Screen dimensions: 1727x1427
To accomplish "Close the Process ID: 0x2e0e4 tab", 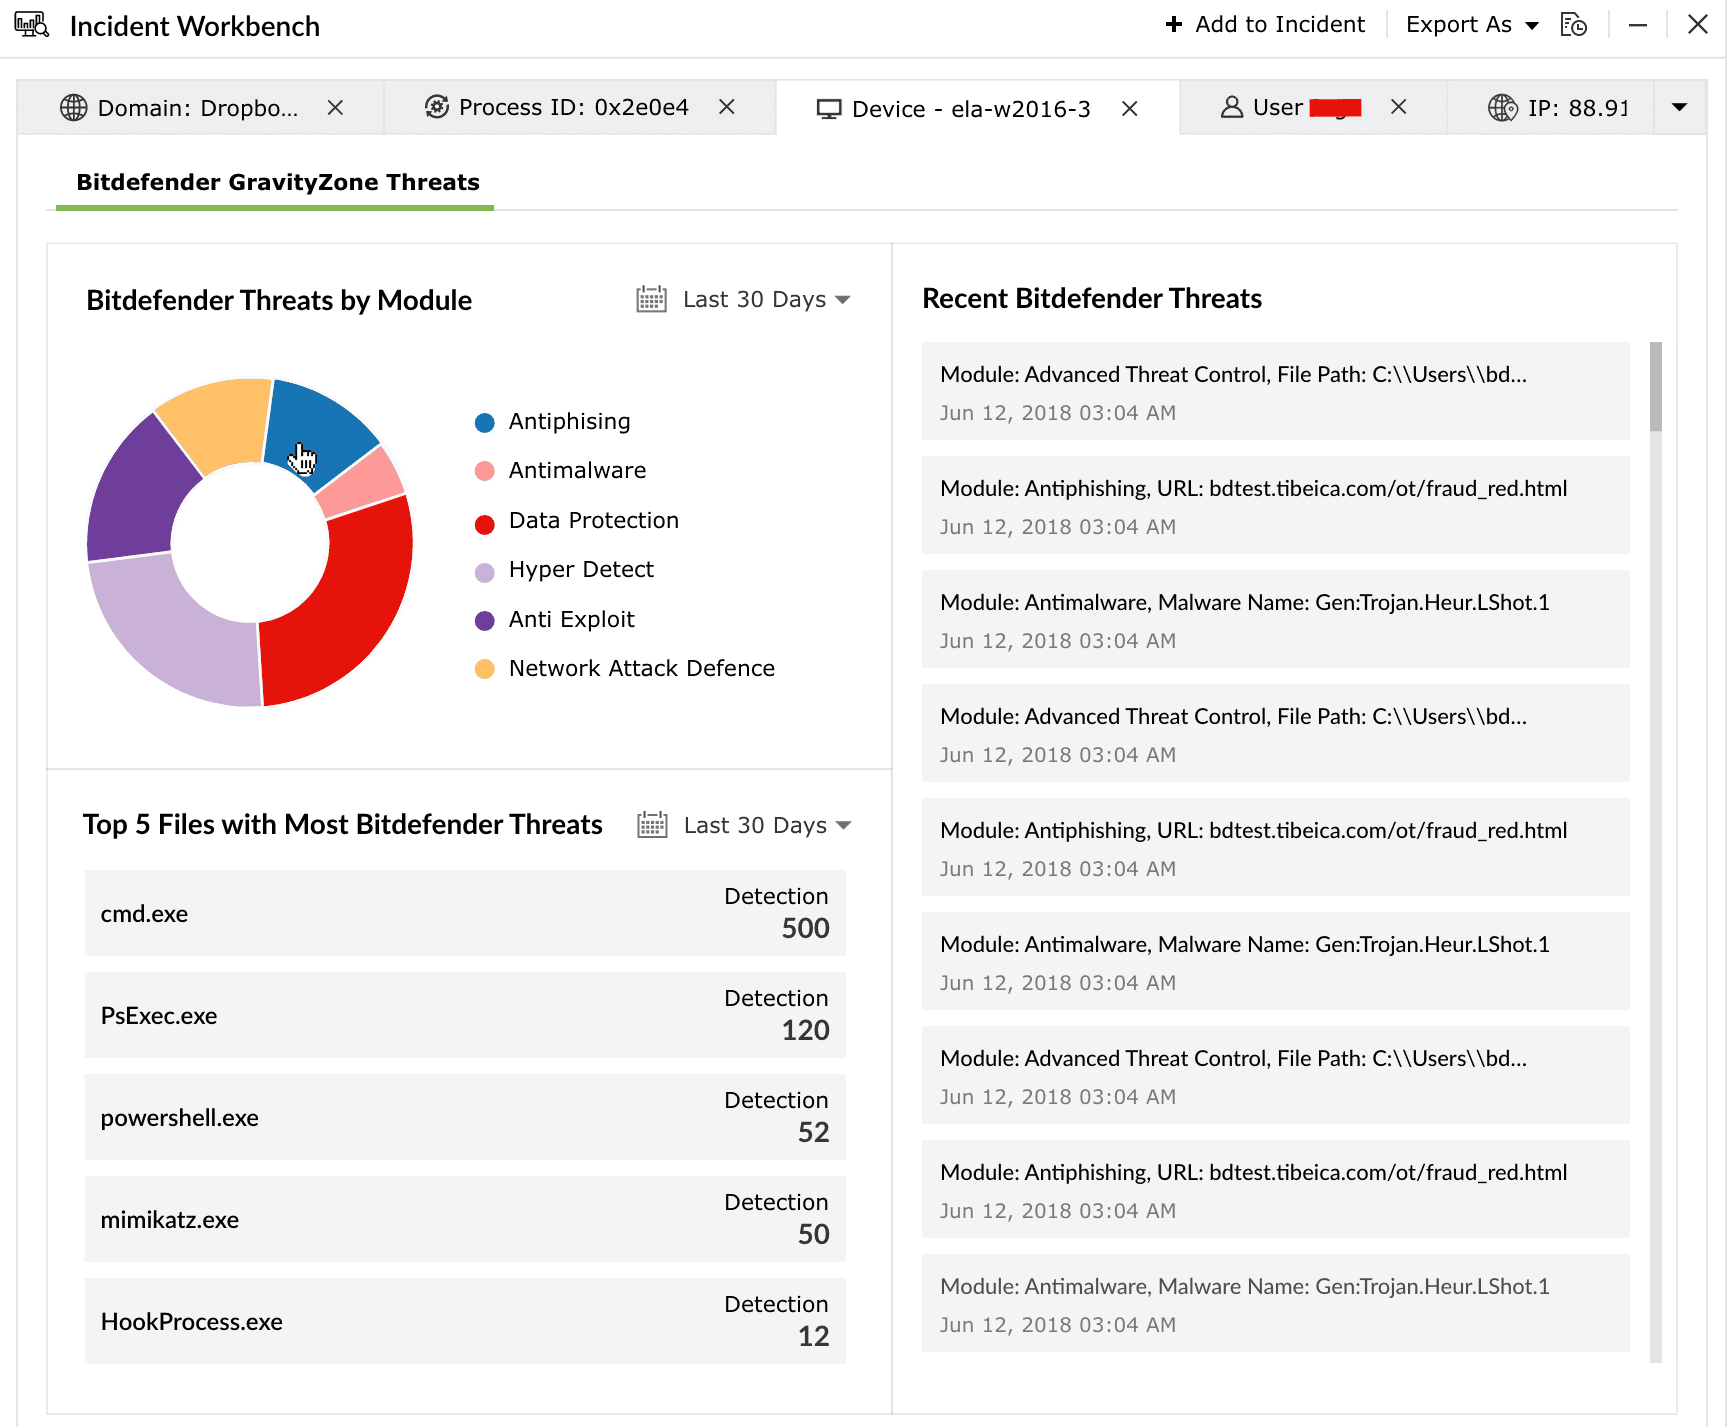I will pos(727,106).
